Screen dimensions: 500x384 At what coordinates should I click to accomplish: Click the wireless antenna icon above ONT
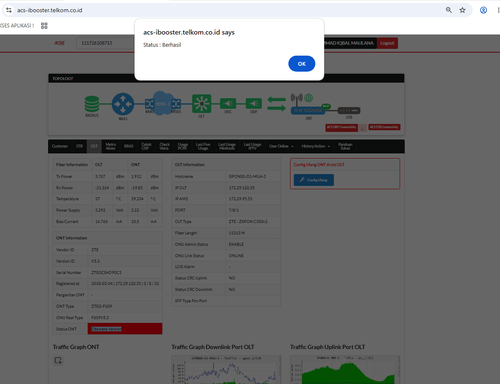click(x=297, y=99)
